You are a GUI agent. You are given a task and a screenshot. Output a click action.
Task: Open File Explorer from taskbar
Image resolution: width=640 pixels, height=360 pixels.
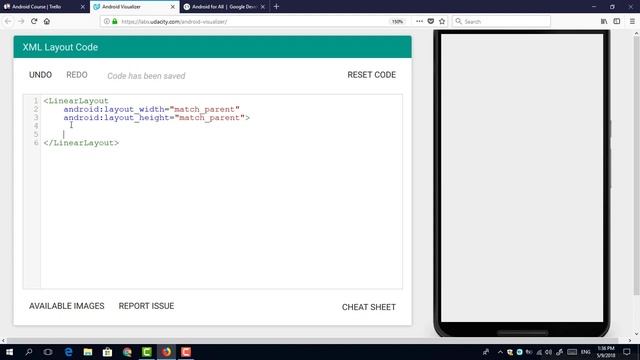[88, 352]
